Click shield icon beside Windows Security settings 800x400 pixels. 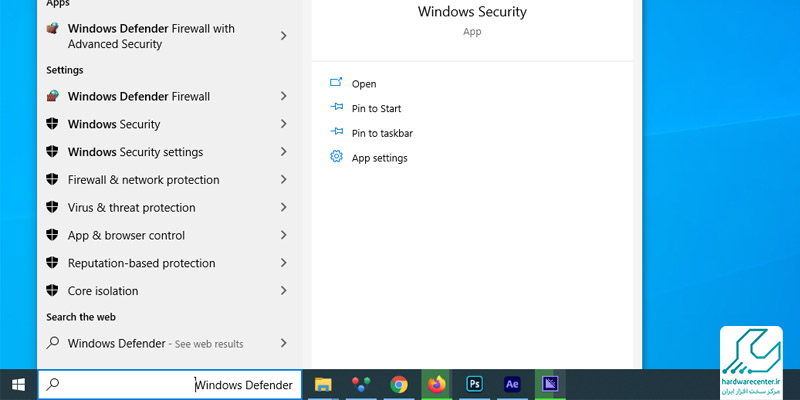point(52,152)
